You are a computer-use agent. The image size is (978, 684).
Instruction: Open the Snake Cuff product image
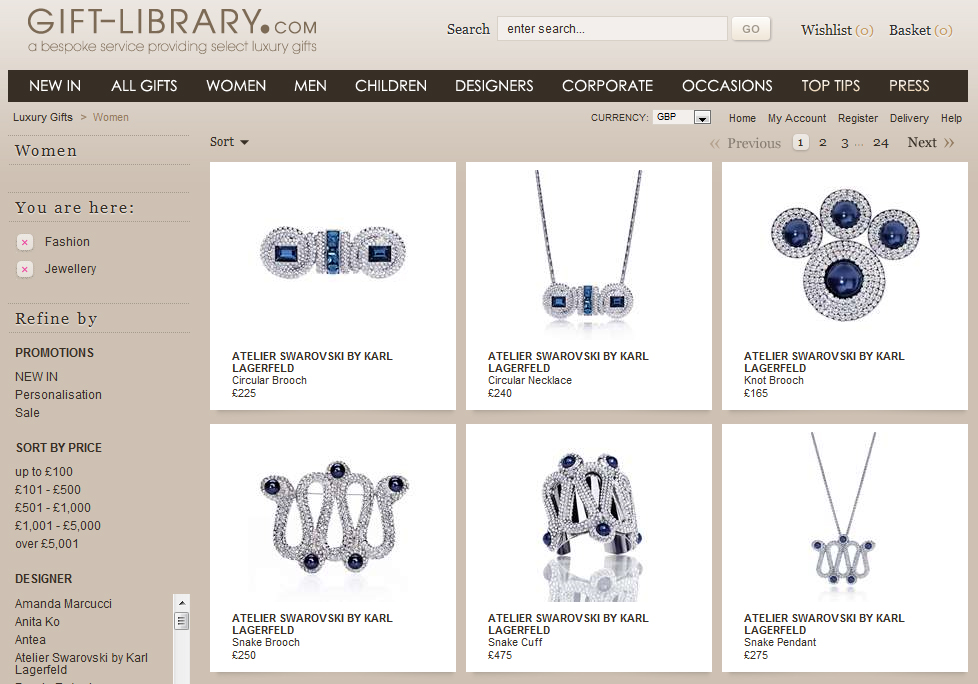(x=589, y=516)
